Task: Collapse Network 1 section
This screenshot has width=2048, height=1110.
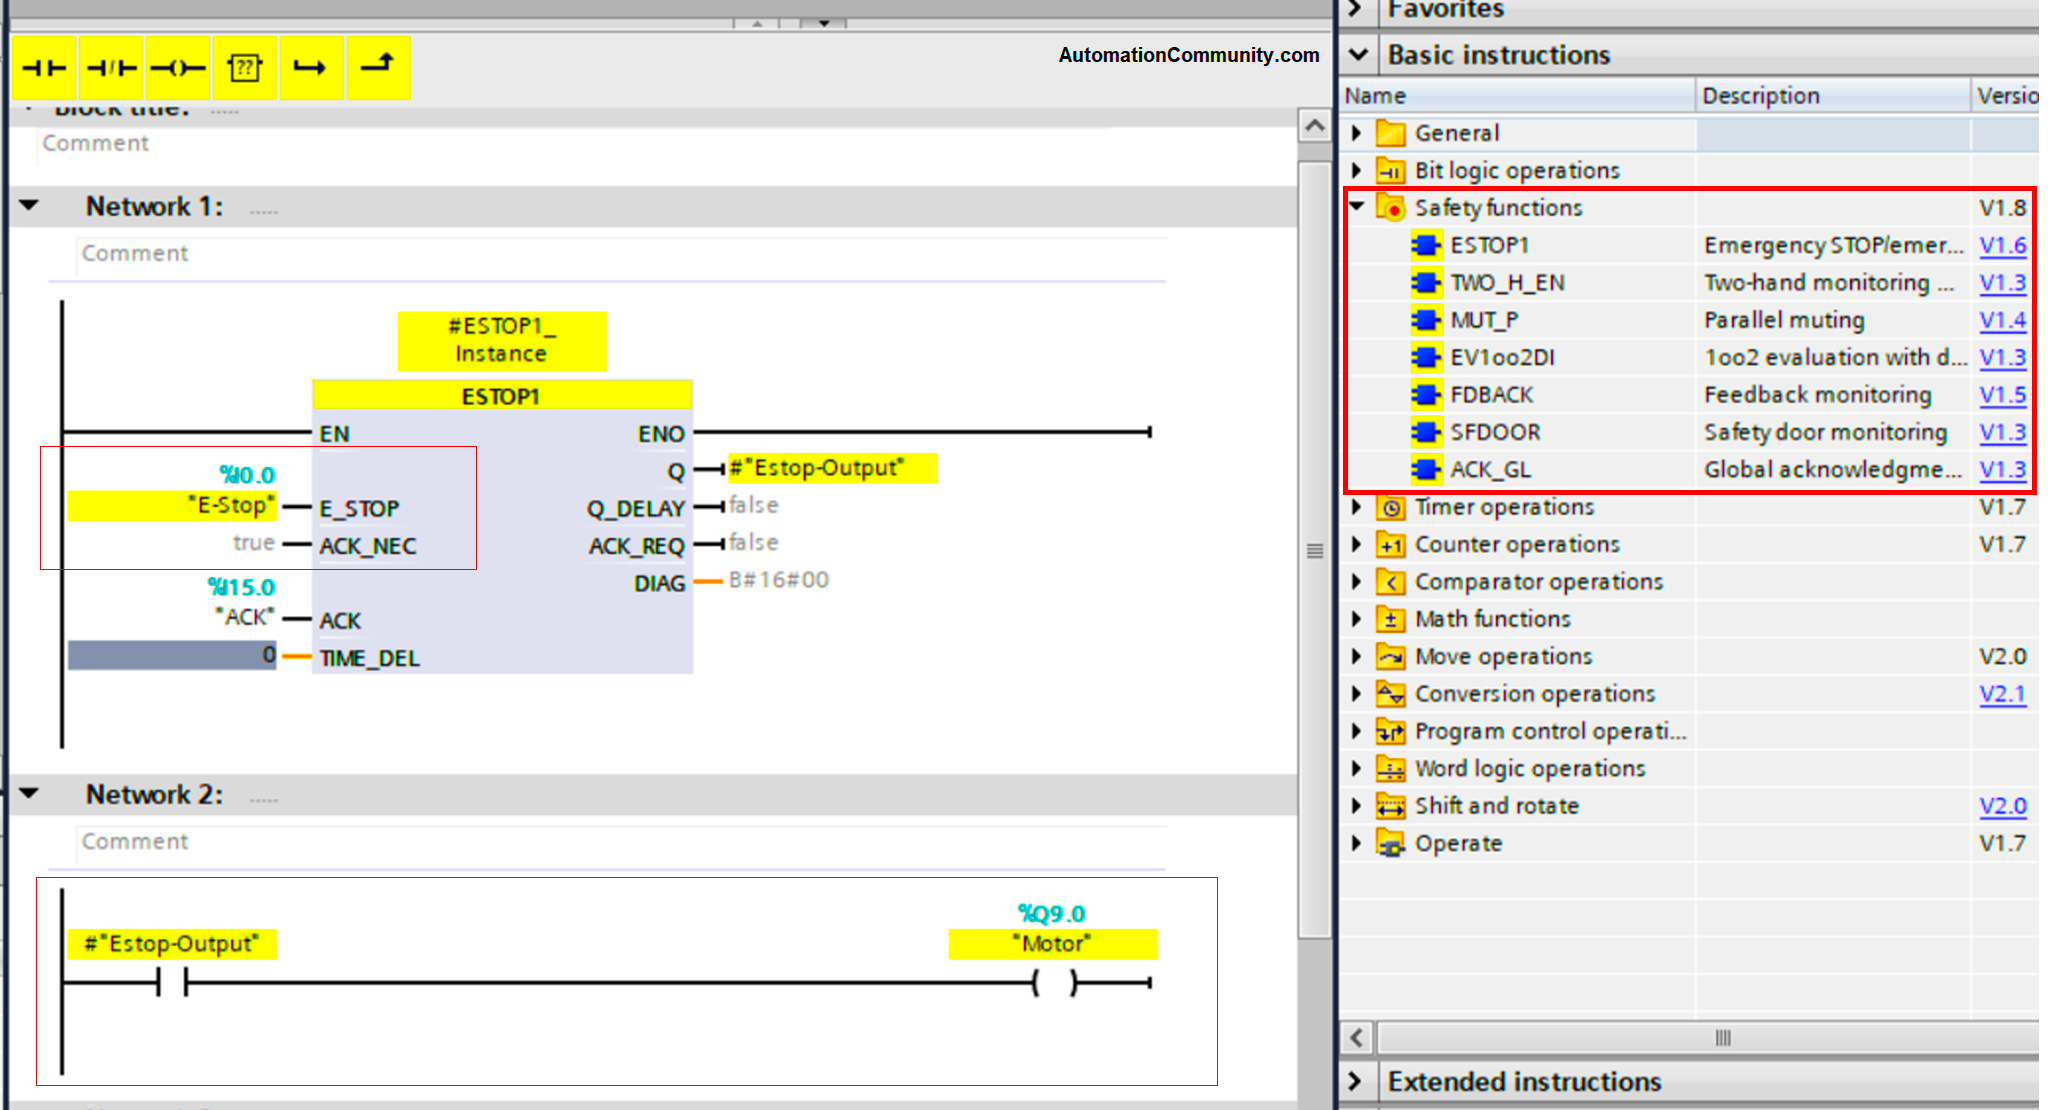Action: point(29,206)
